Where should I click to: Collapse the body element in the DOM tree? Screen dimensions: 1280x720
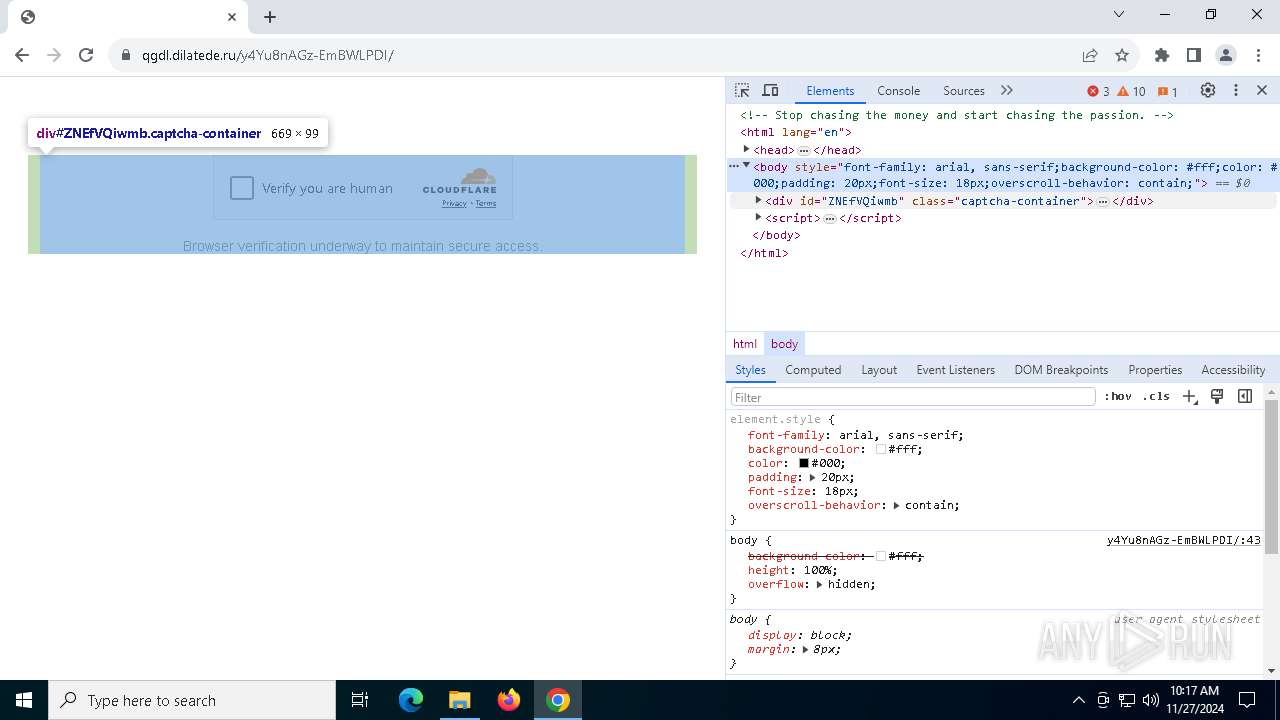(746, 166)
